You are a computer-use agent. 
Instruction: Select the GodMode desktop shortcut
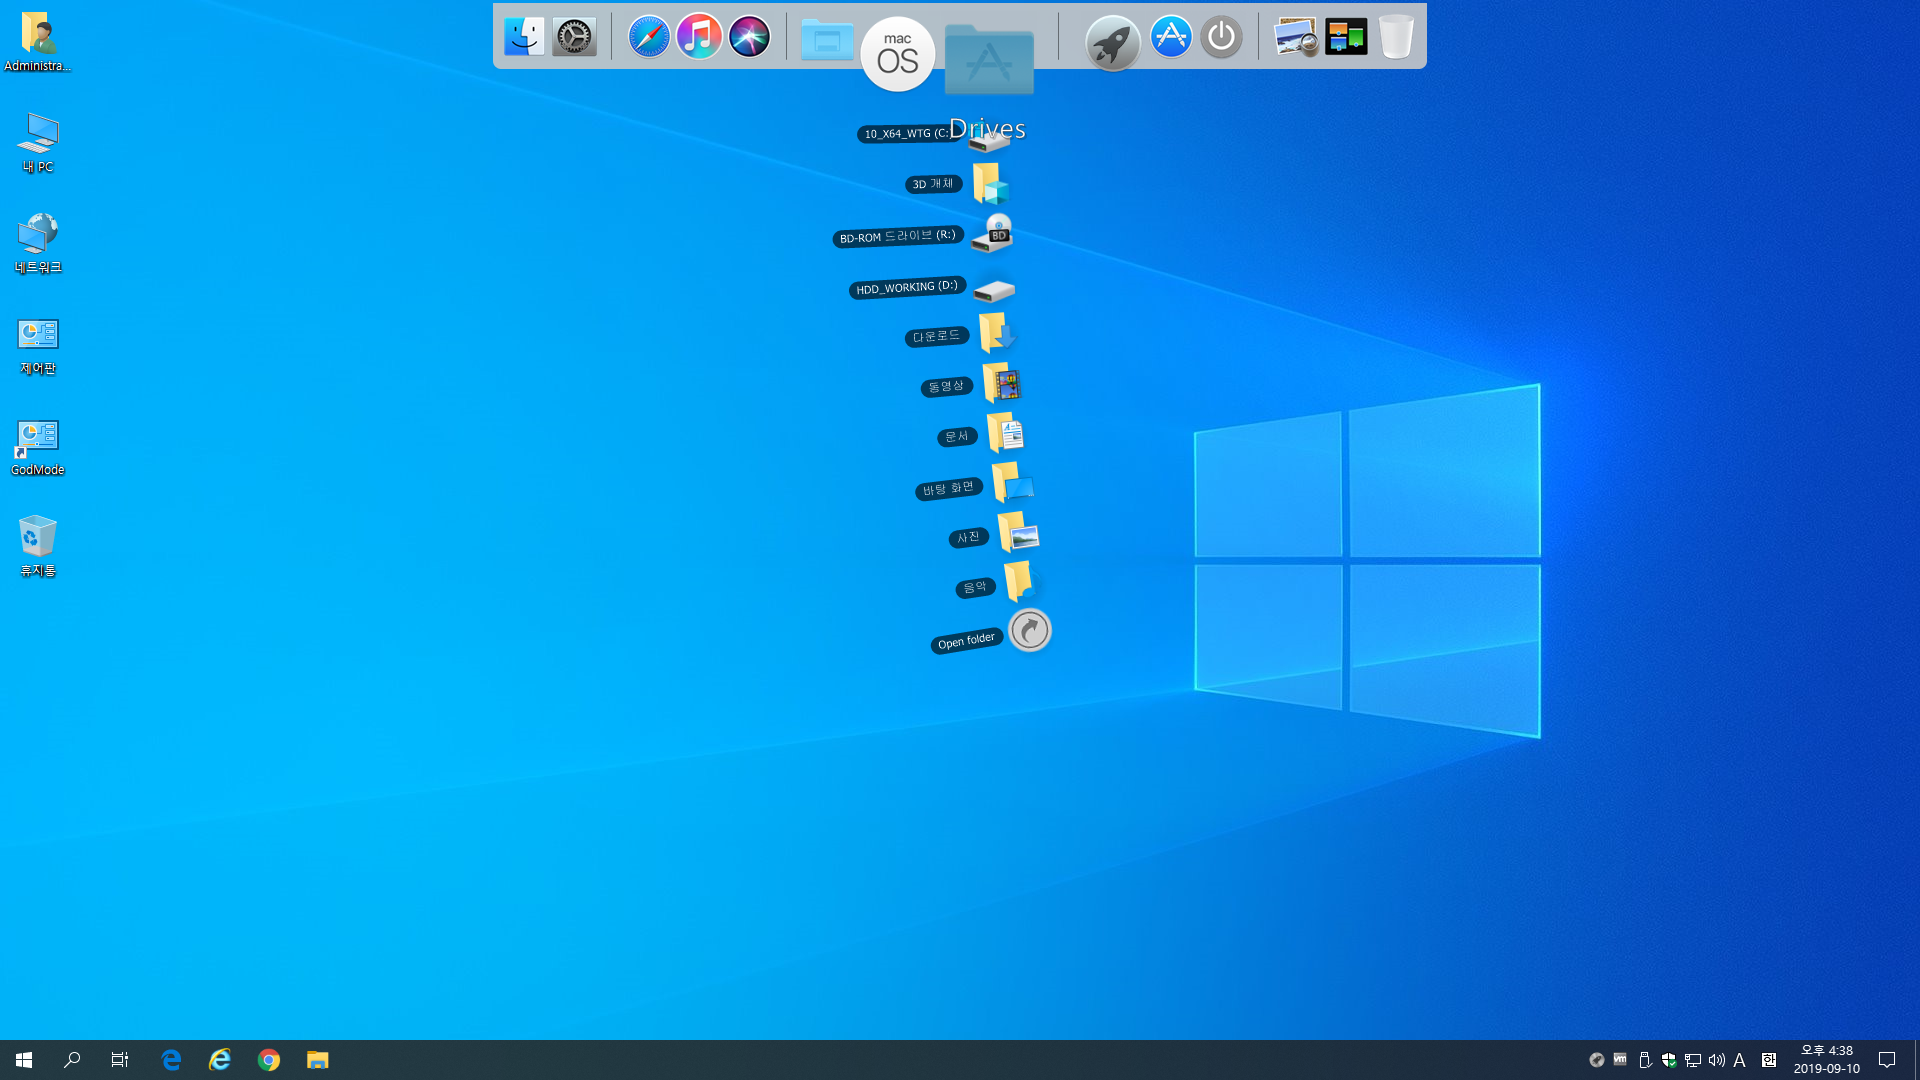pyautogui.click(x=38, y=446)
